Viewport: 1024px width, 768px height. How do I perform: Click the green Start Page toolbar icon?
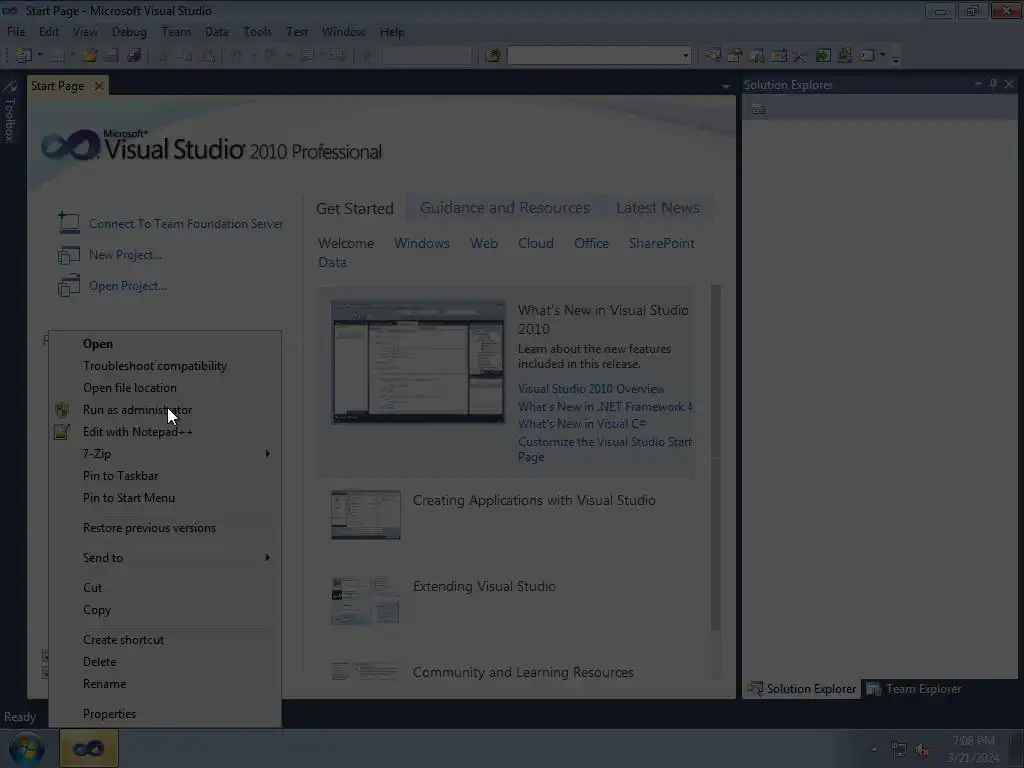click(824, 56)
